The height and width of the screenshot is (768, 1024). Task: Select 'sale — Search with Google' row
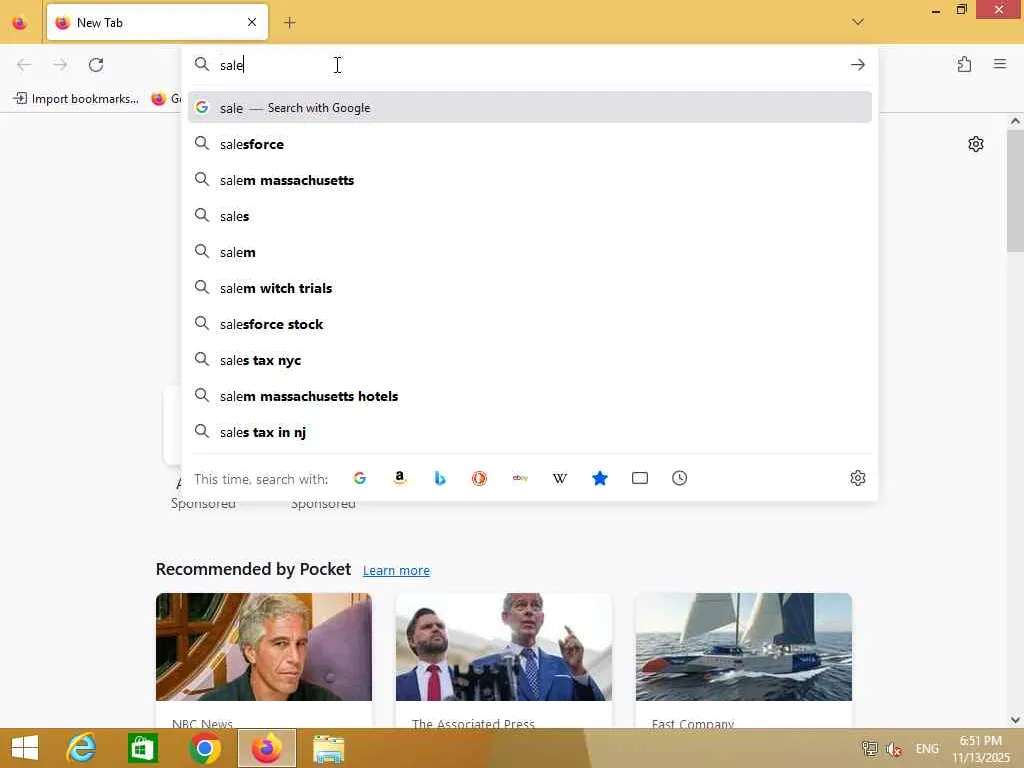pos(530,108)
